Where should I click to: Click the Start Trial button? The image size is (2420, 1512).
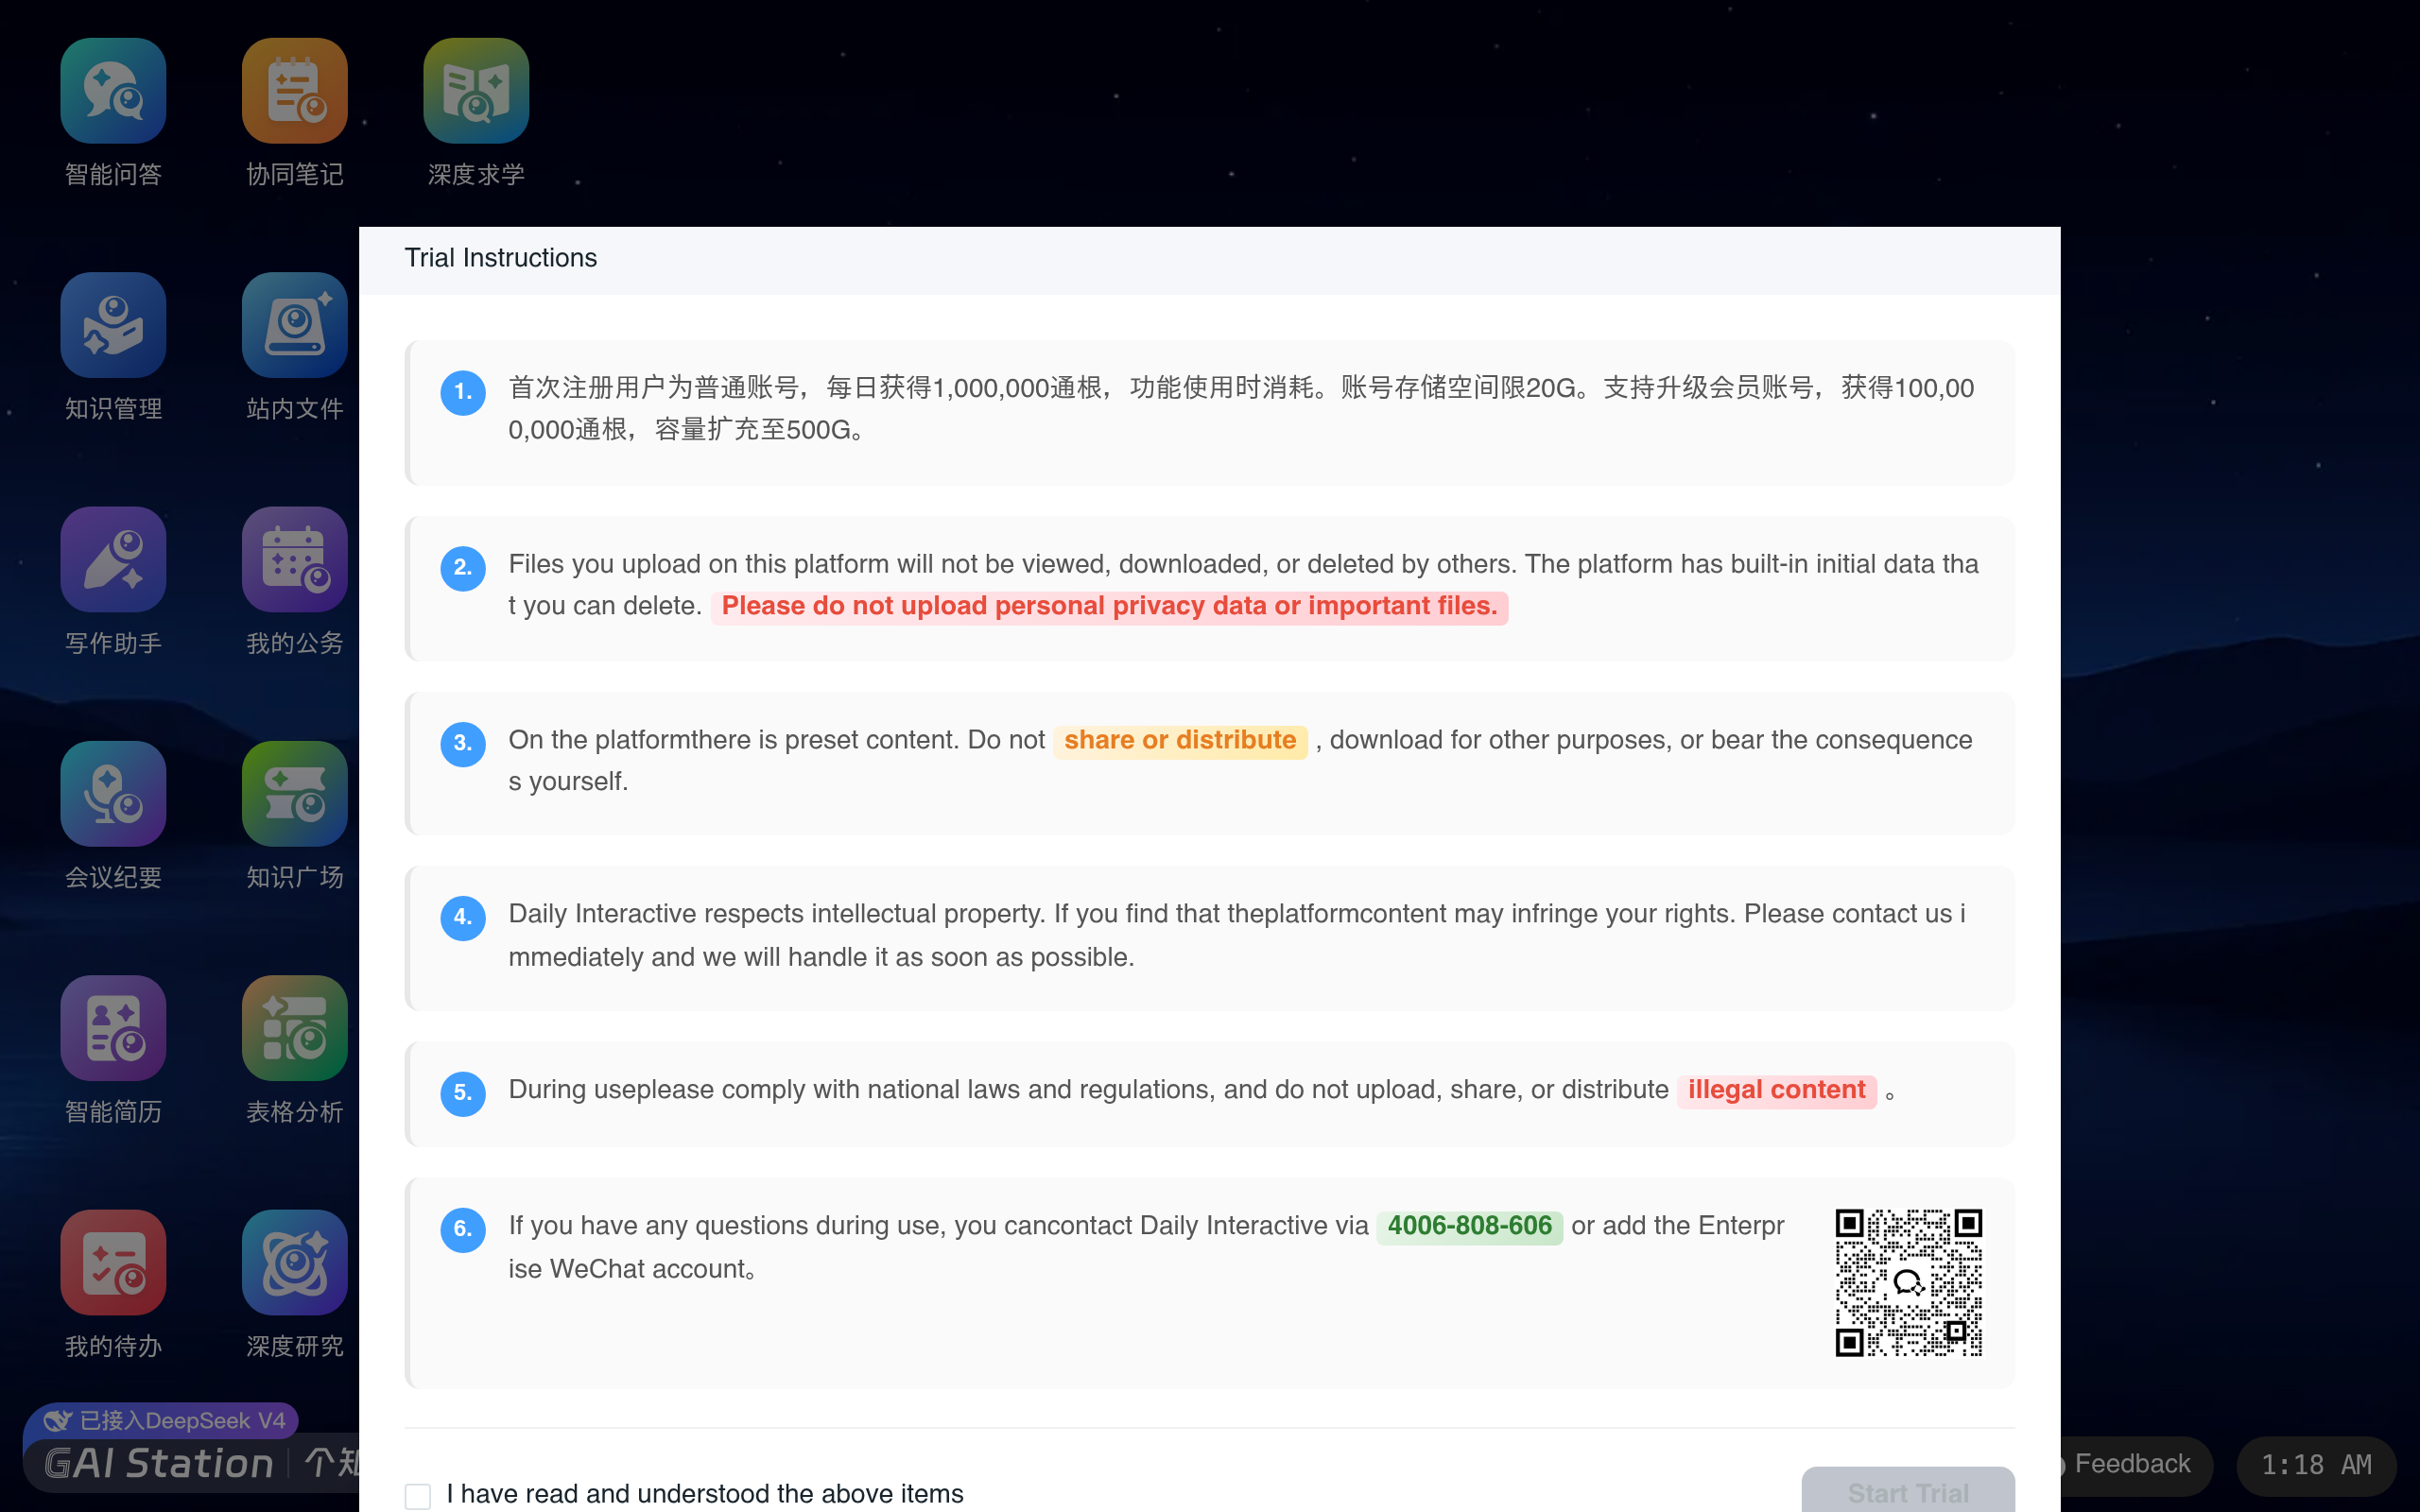click(x=1908, y=1490)
